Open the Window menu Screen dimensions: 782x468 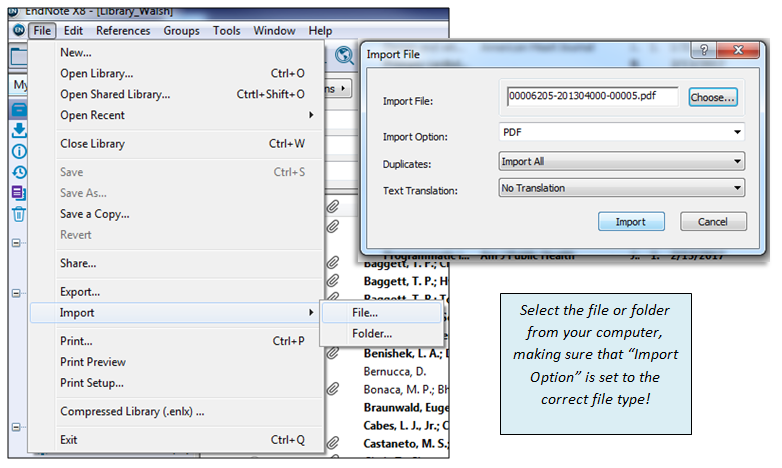coord(274,31)
